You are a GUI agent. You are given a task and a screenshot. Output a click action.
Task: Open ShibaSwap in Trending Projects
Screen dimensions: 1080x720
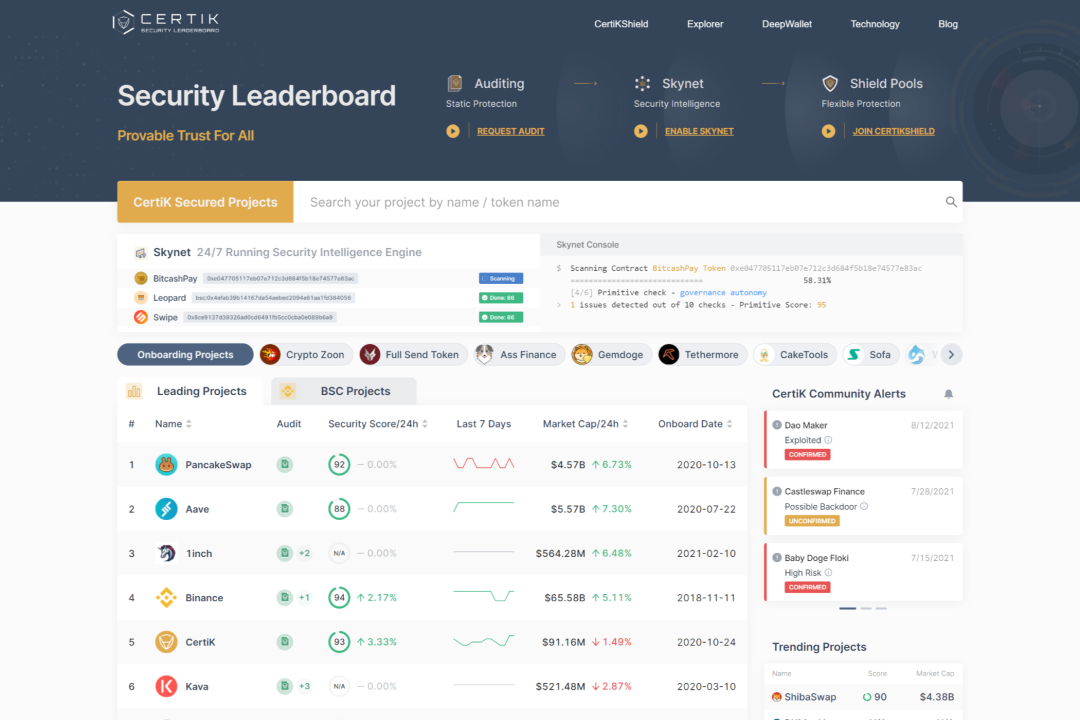point(863,697)
